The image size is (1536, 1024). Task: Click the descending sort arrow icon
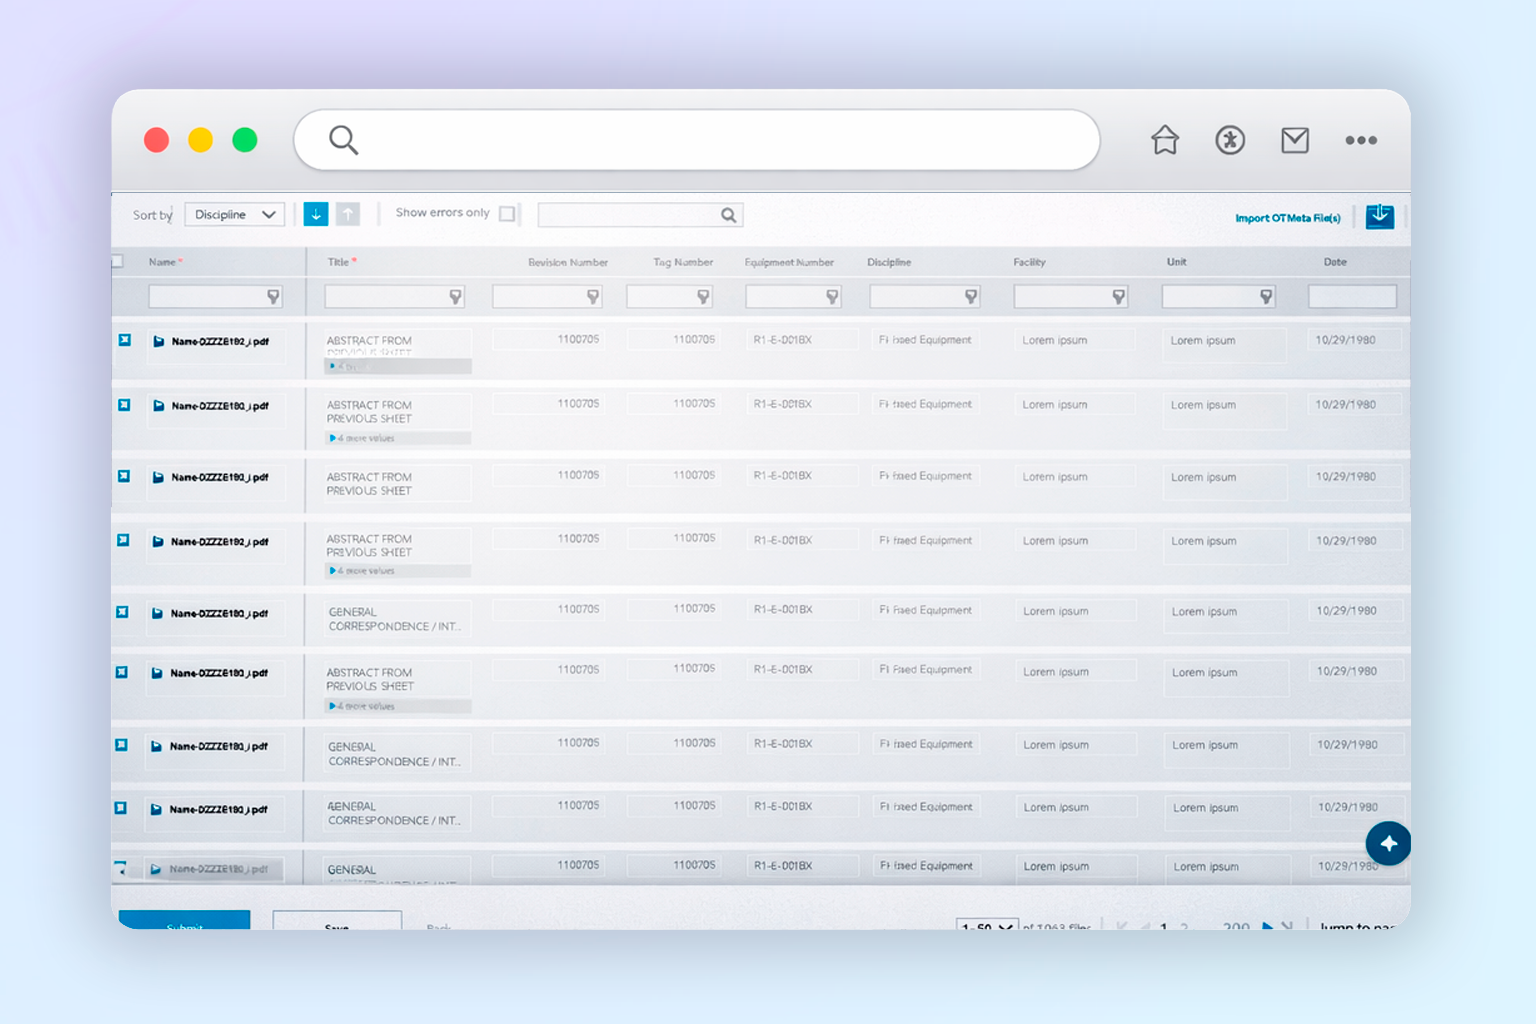click(x=316, y=214)
